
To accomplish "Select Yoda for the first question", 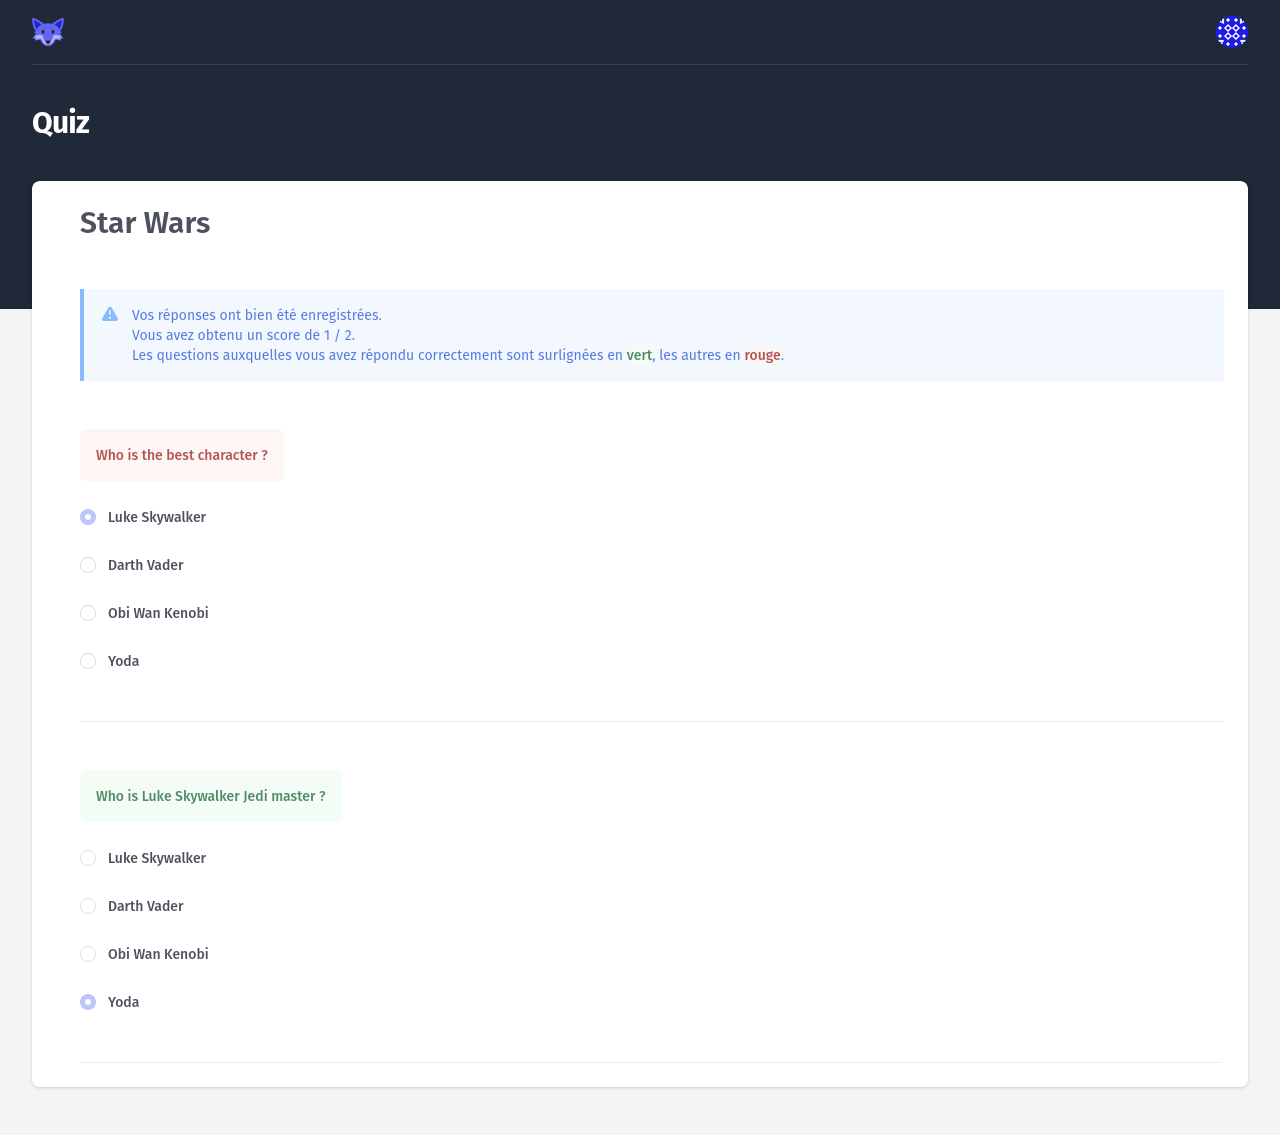I will pos(88,661).
